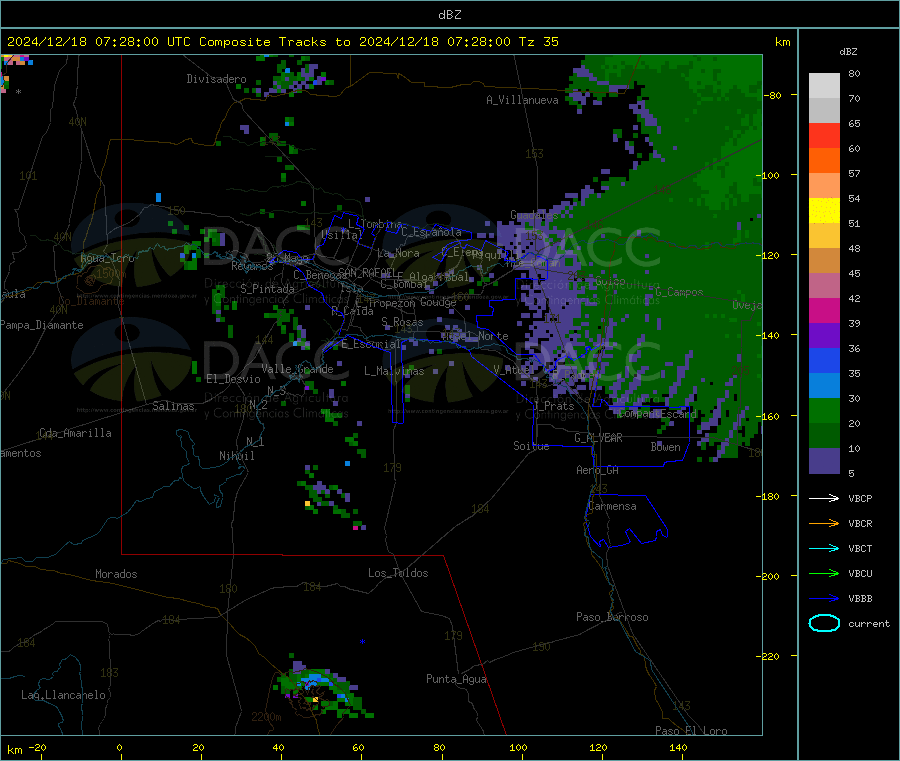
Task: Click the 'current' legend text
Action: pyautogui.click(x=869, y=623)
